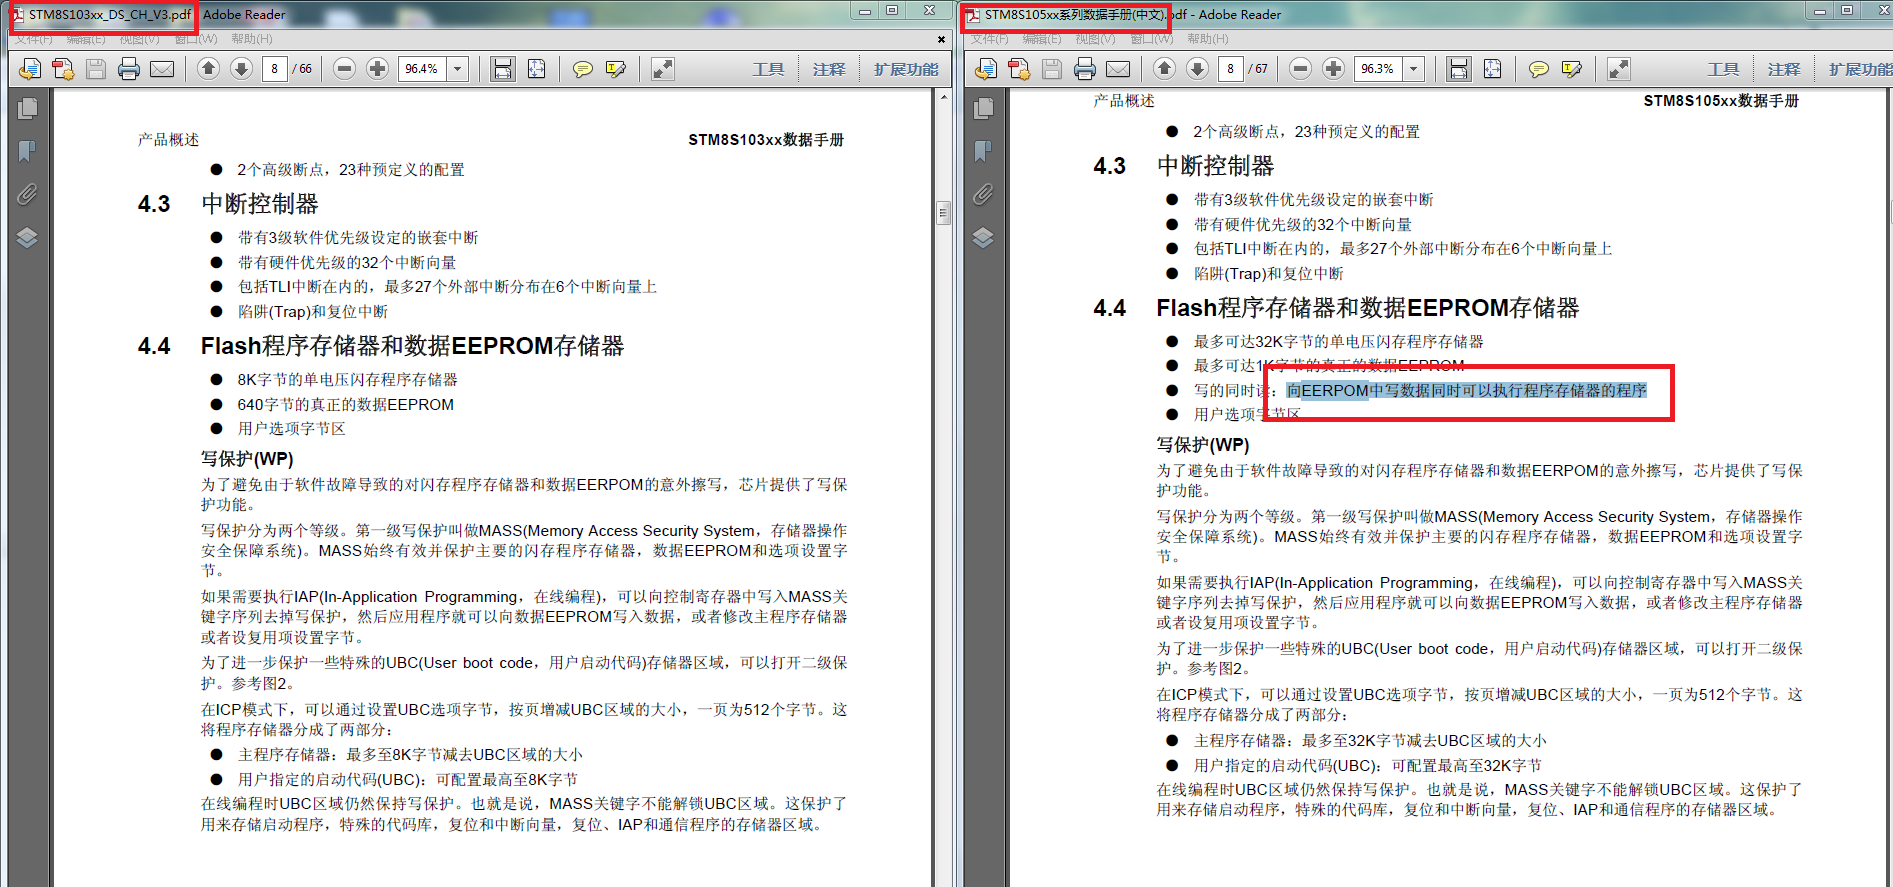Go to next page in STM8S105 window
Screen dimensions: 1893x887
coord(1197,68)
